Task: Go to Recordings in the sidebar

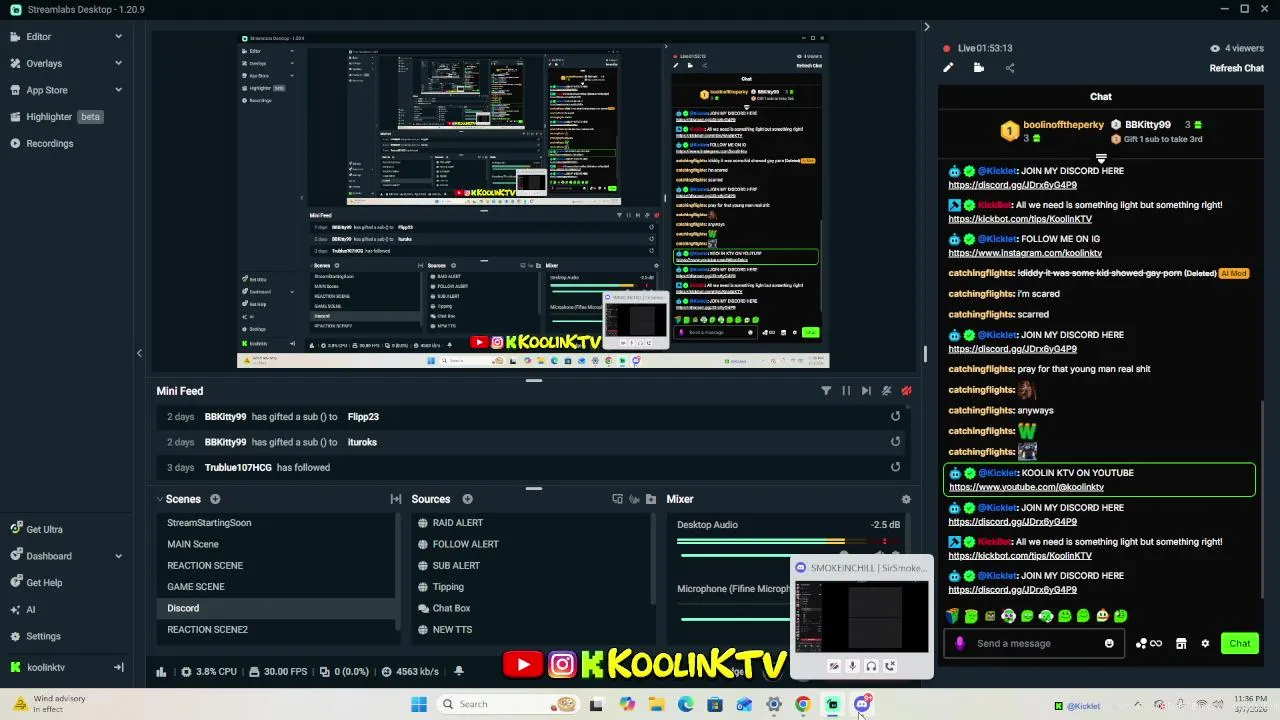Action: 50,143
